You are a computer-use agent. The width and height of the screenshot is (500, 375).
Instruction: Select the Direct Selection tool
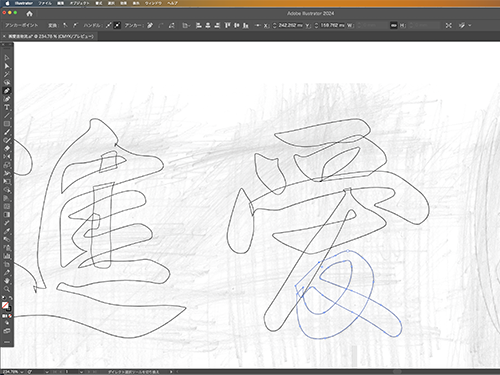click(x=7, y=66)
